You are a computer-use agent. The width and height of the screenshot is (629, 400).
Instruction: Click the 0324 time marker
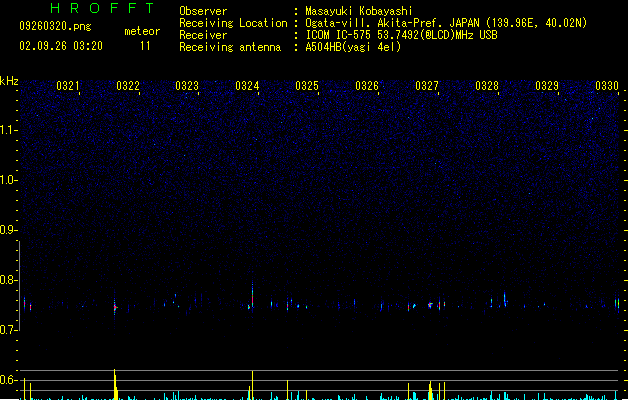(x=247, y=86)
